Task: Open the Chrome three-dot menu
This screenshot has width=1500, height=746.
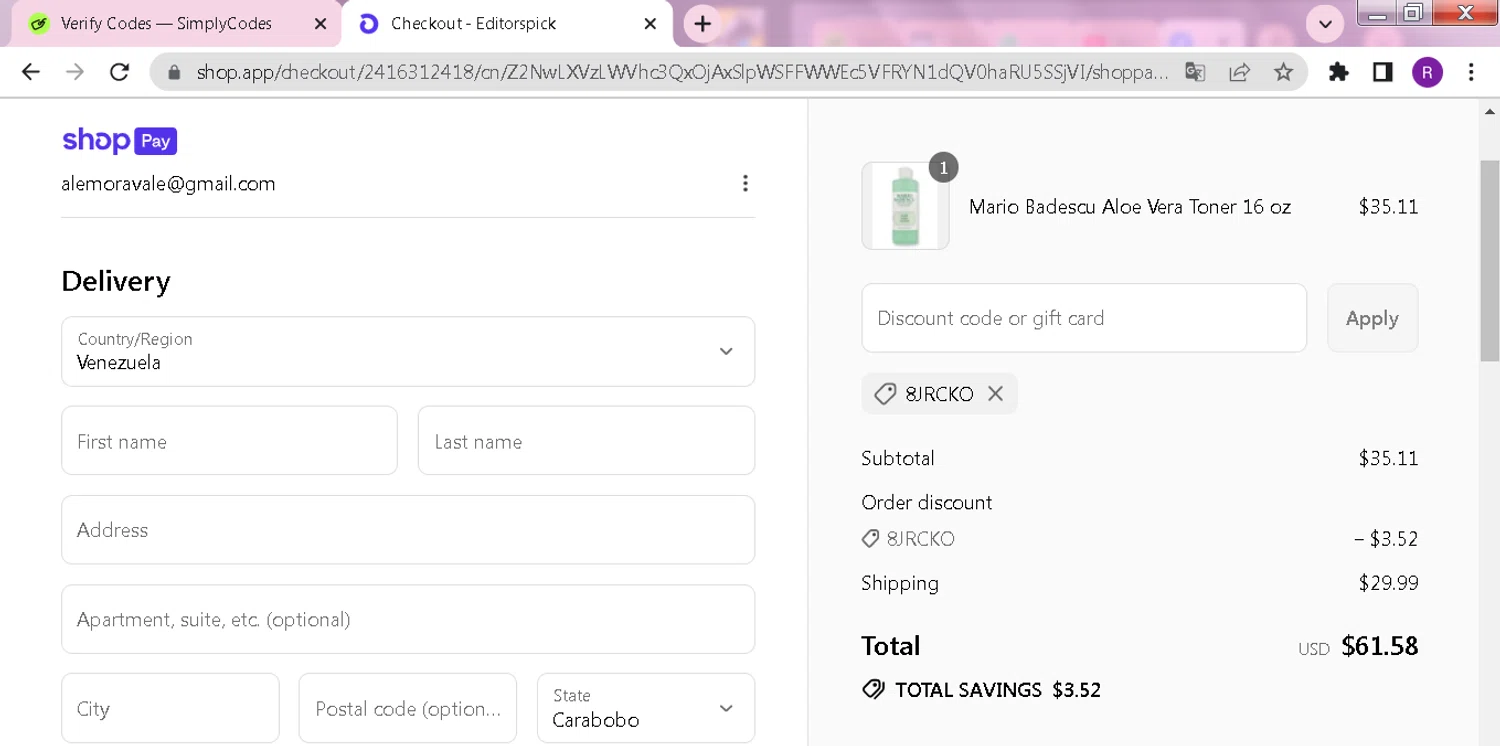Action: pyautogui.click(x=1470, y=72)
